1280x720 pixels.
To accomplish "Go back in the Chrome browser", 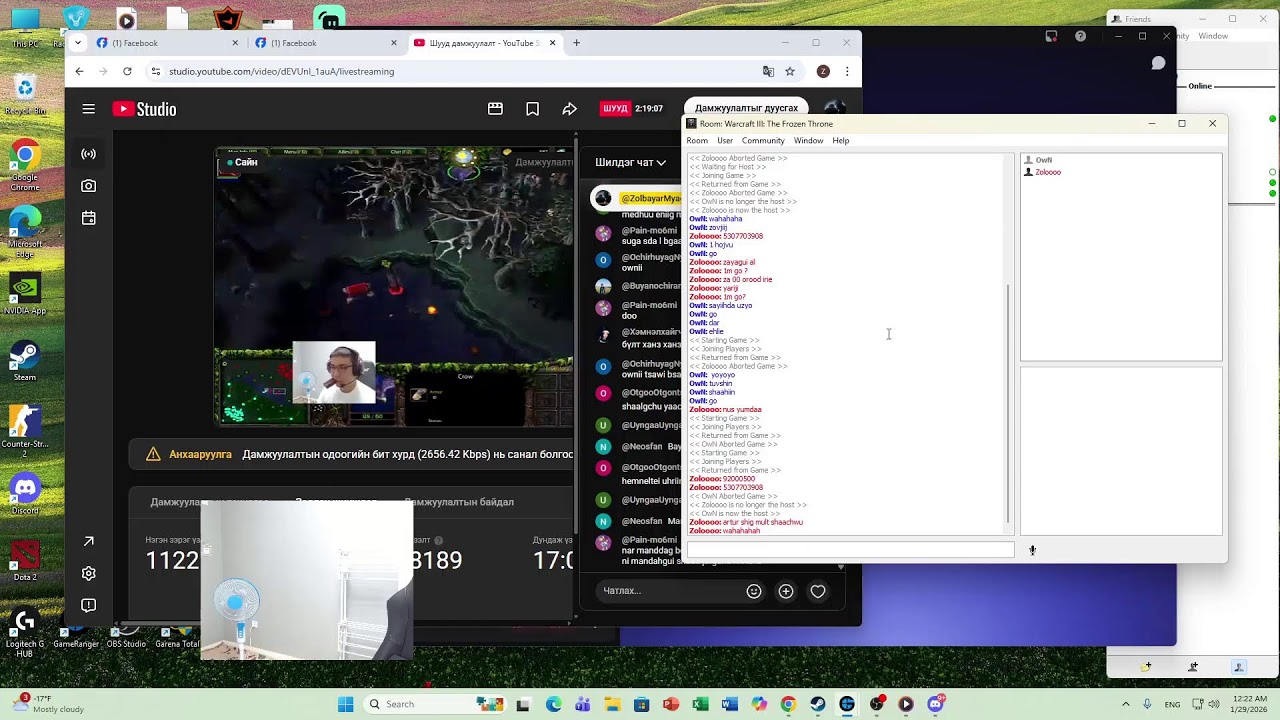I will (79, 71).
